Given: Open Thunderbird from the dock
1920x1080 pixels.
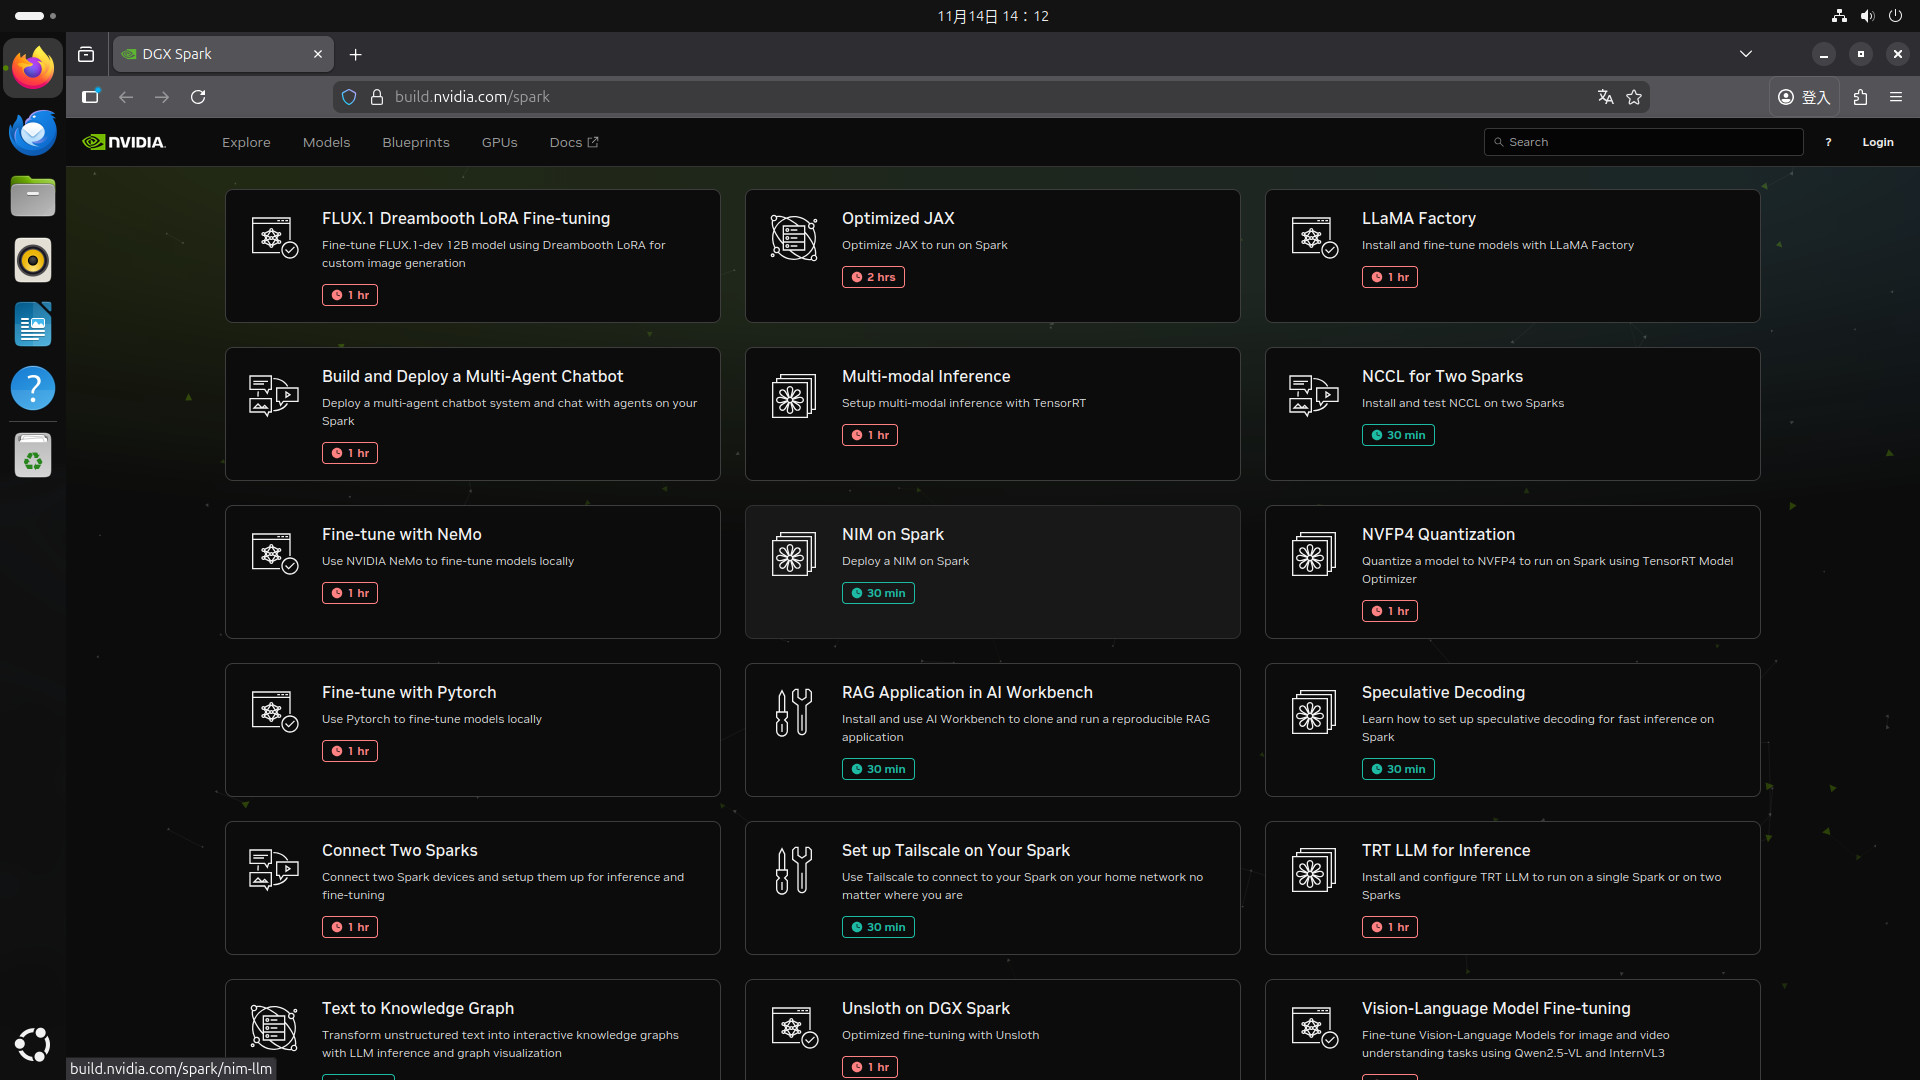Looking at the screenshot, I should click(33, 132).
